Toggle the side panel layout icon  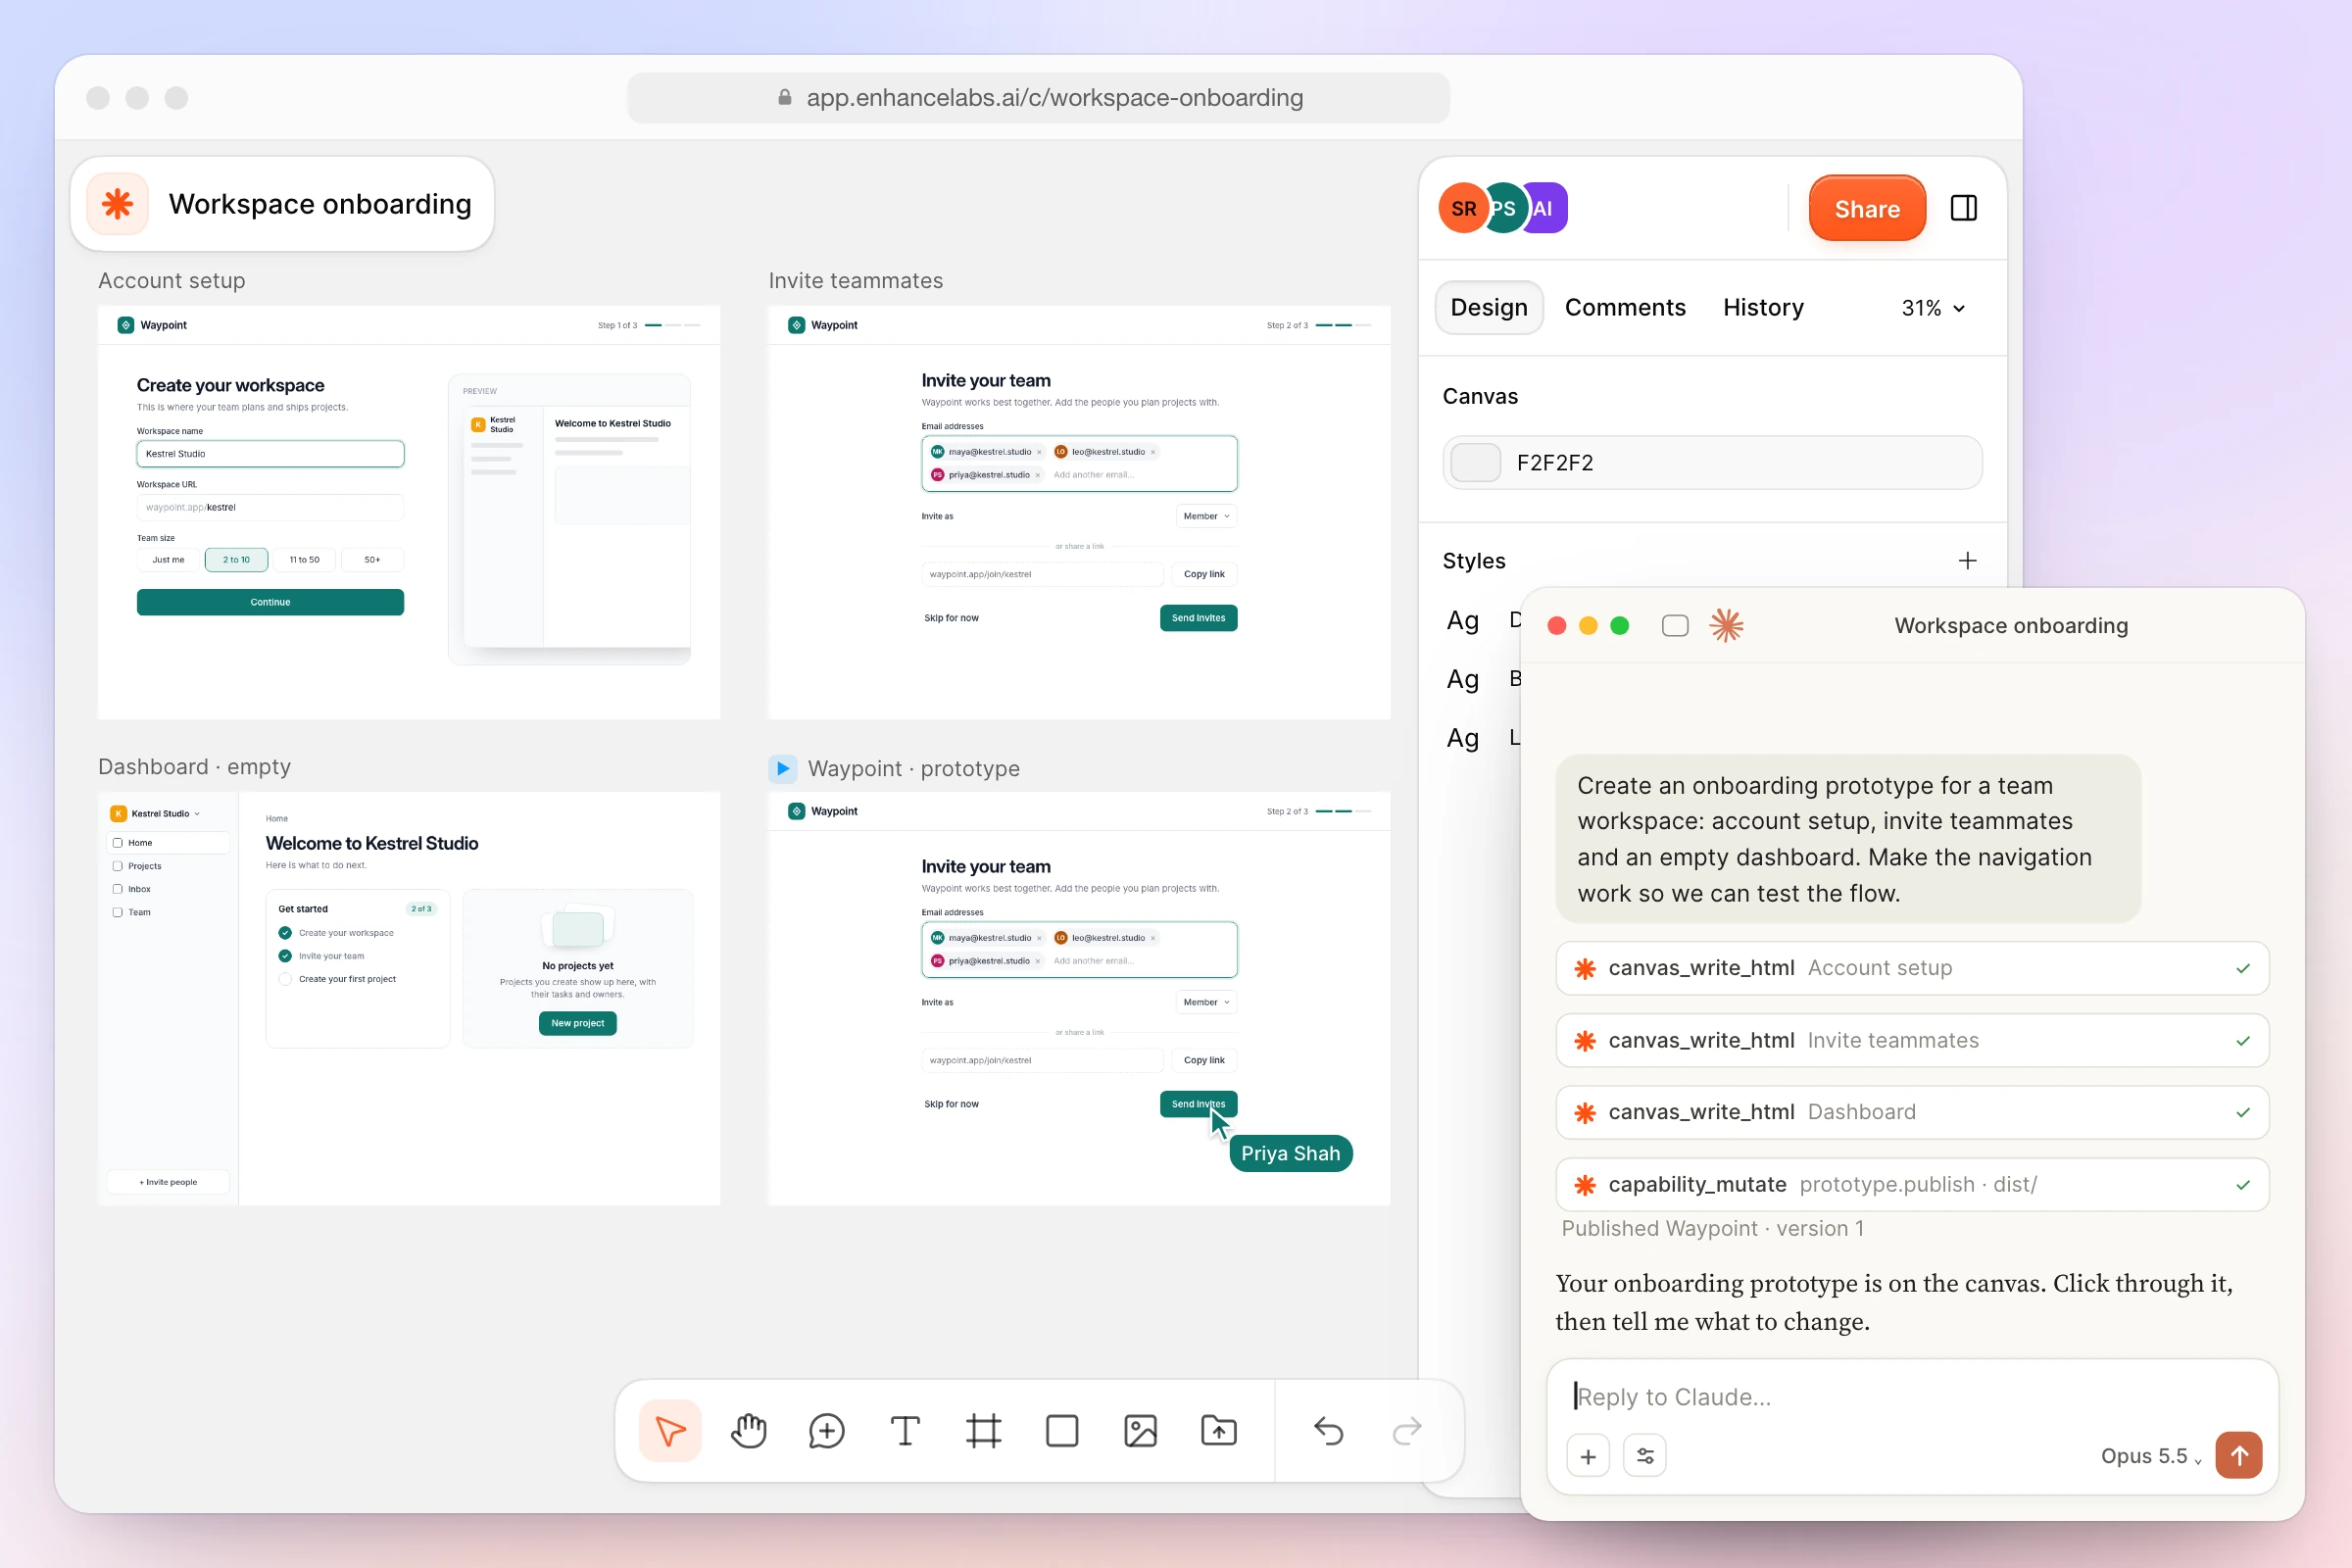click(x=1964, y=208)
